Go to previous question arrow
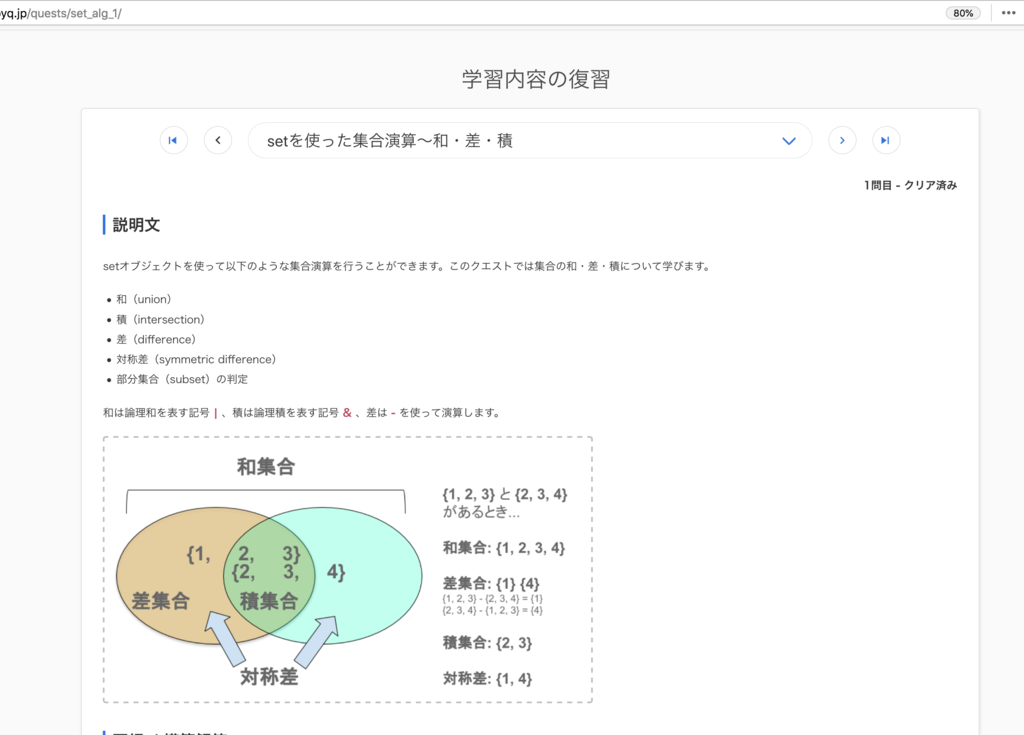Screen dimensions: 1024x735 tap(218, 140)
